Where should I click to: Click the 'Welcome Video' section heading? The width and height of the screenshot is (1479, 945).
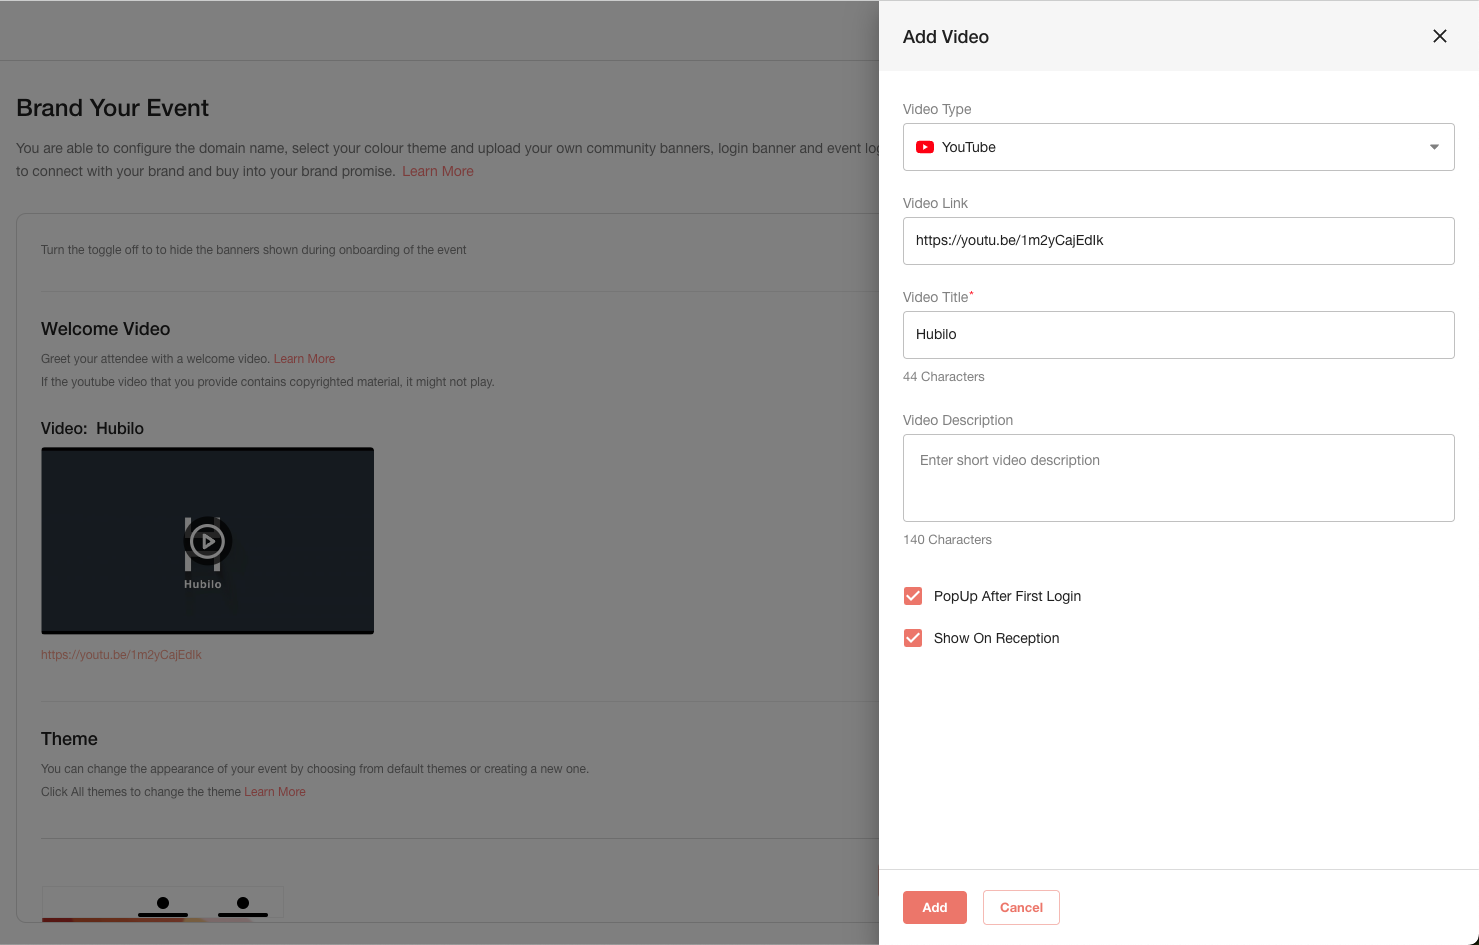[x=106, y=329]
